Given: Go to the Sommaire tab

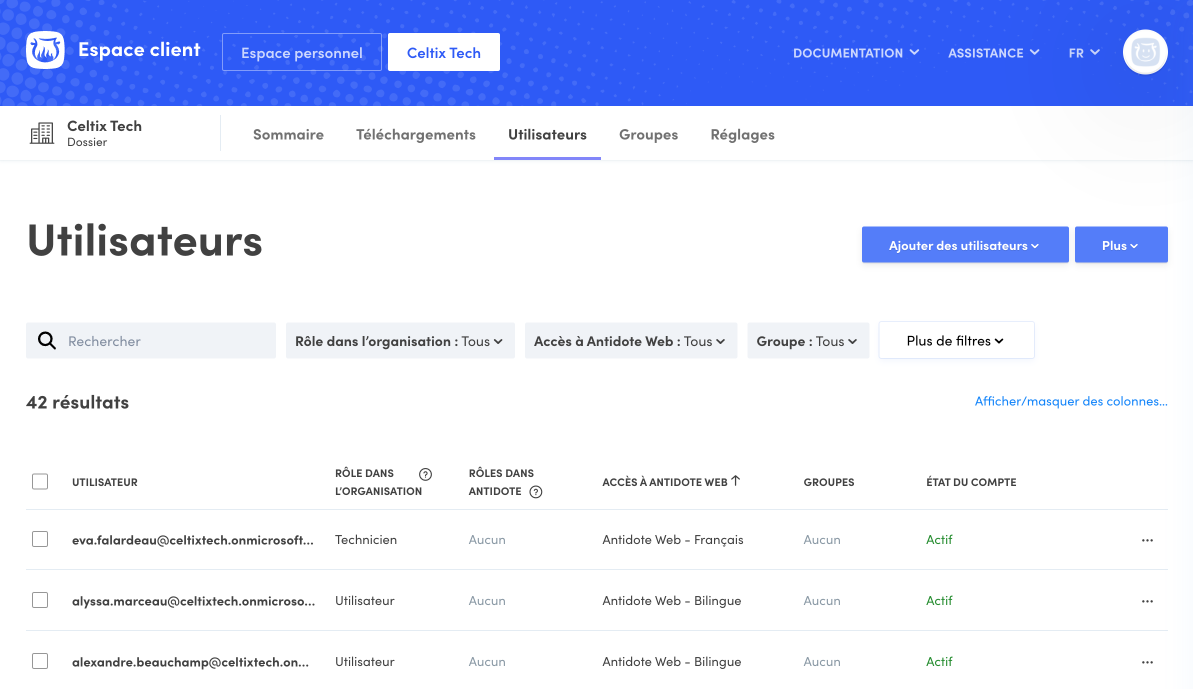Looking at the screenshot, I should click(x=288, y=135).
